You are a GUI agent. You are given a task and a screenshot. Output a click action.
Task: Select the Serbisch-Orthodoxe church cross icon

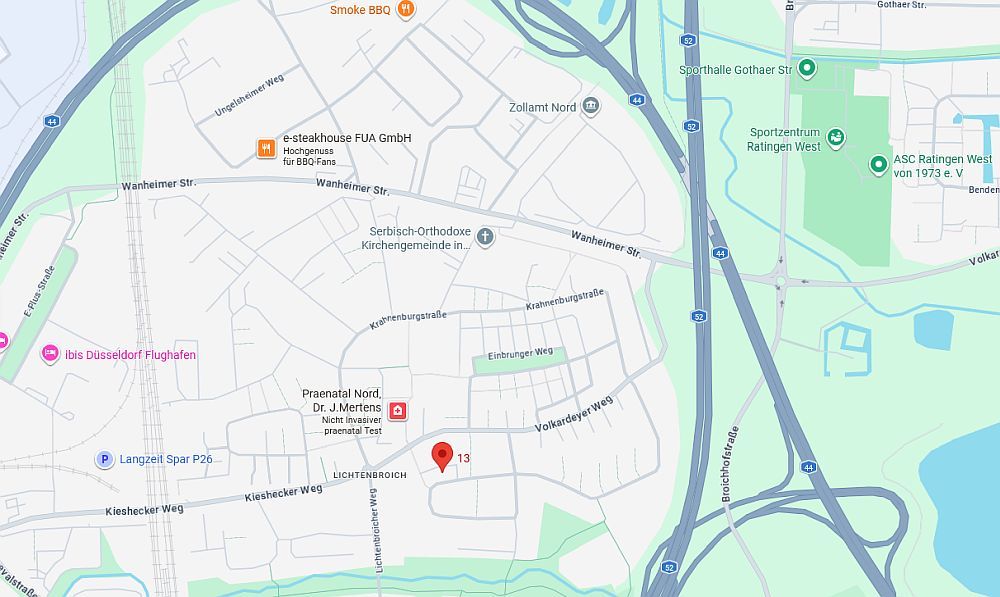point(485,237)
